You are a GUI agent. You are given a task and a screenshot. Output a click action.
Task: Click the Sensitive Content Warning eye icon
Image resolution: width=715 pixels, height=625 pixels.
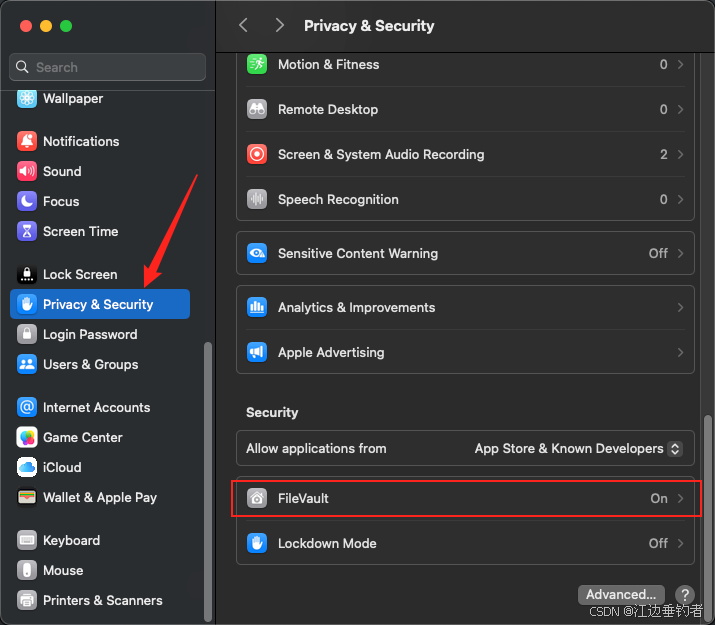pos(257,253)
